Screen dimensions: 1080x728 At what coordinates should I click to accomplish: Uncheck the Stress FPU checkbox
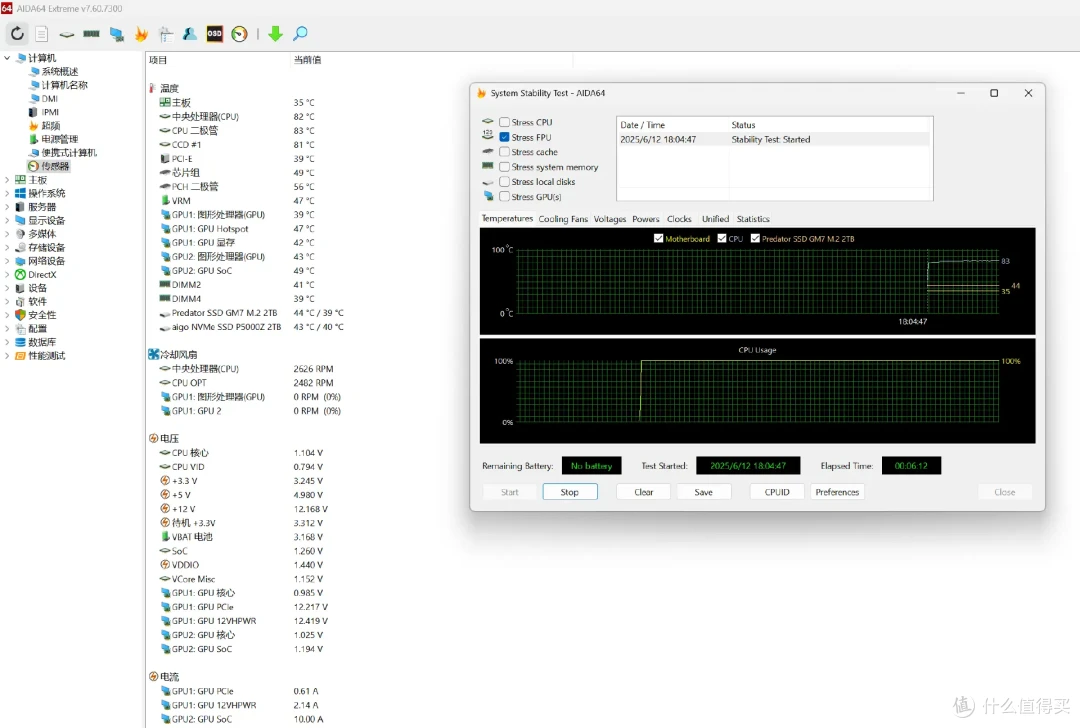tap(504, 137)
